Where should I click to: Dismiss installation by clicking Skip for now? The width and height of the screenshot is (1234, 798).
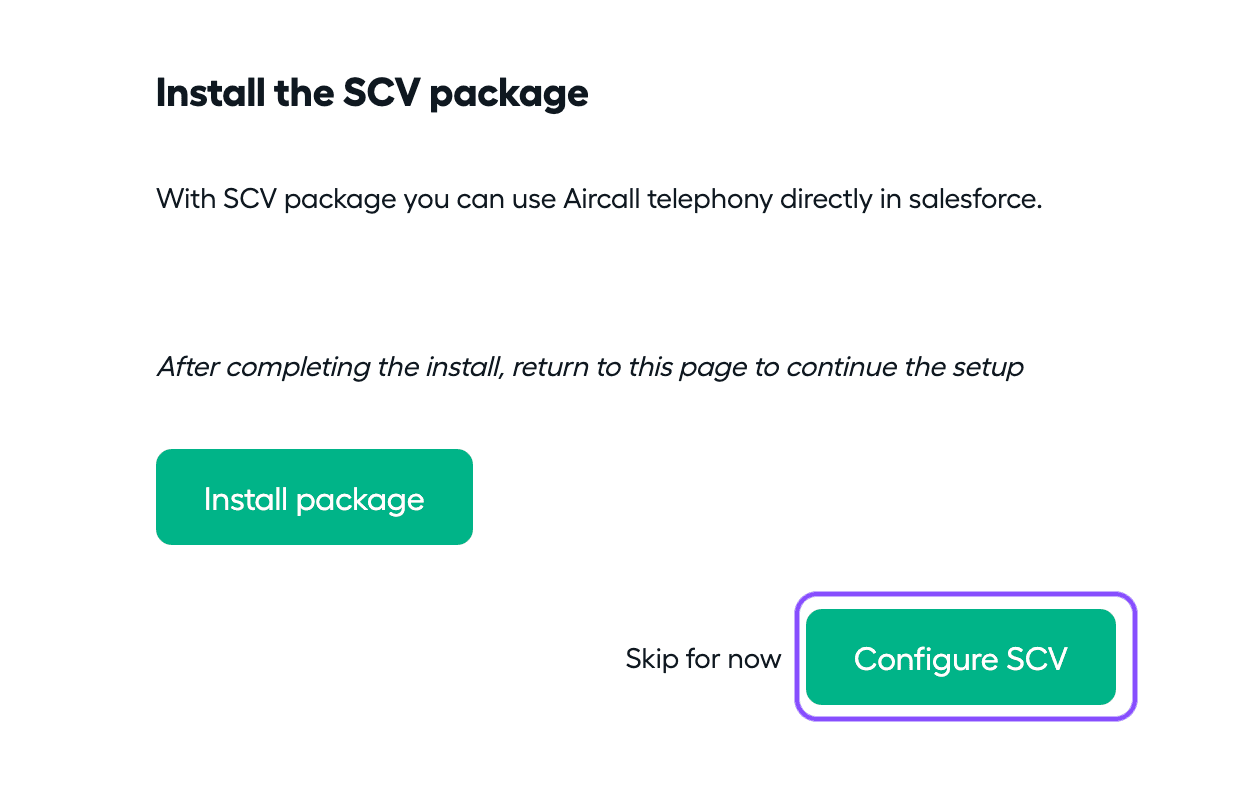coord(702,658)
